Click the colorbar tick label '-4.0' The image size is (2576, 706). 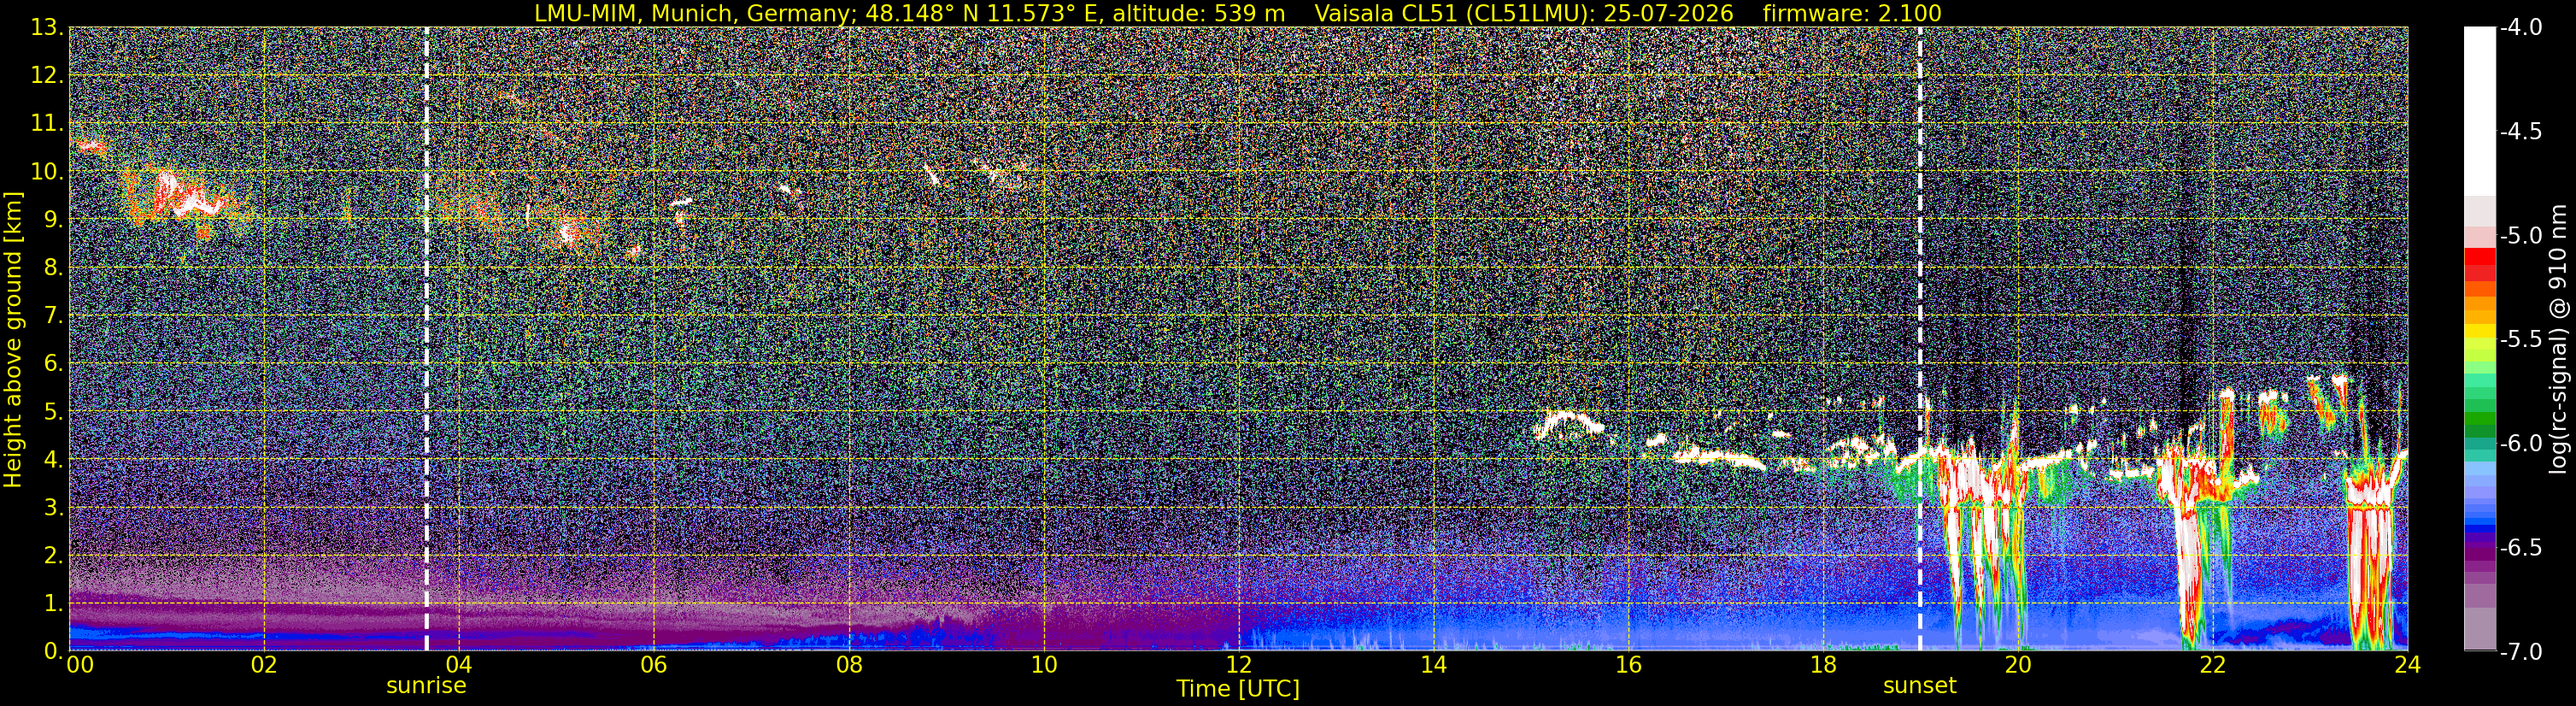[2520, 28]
